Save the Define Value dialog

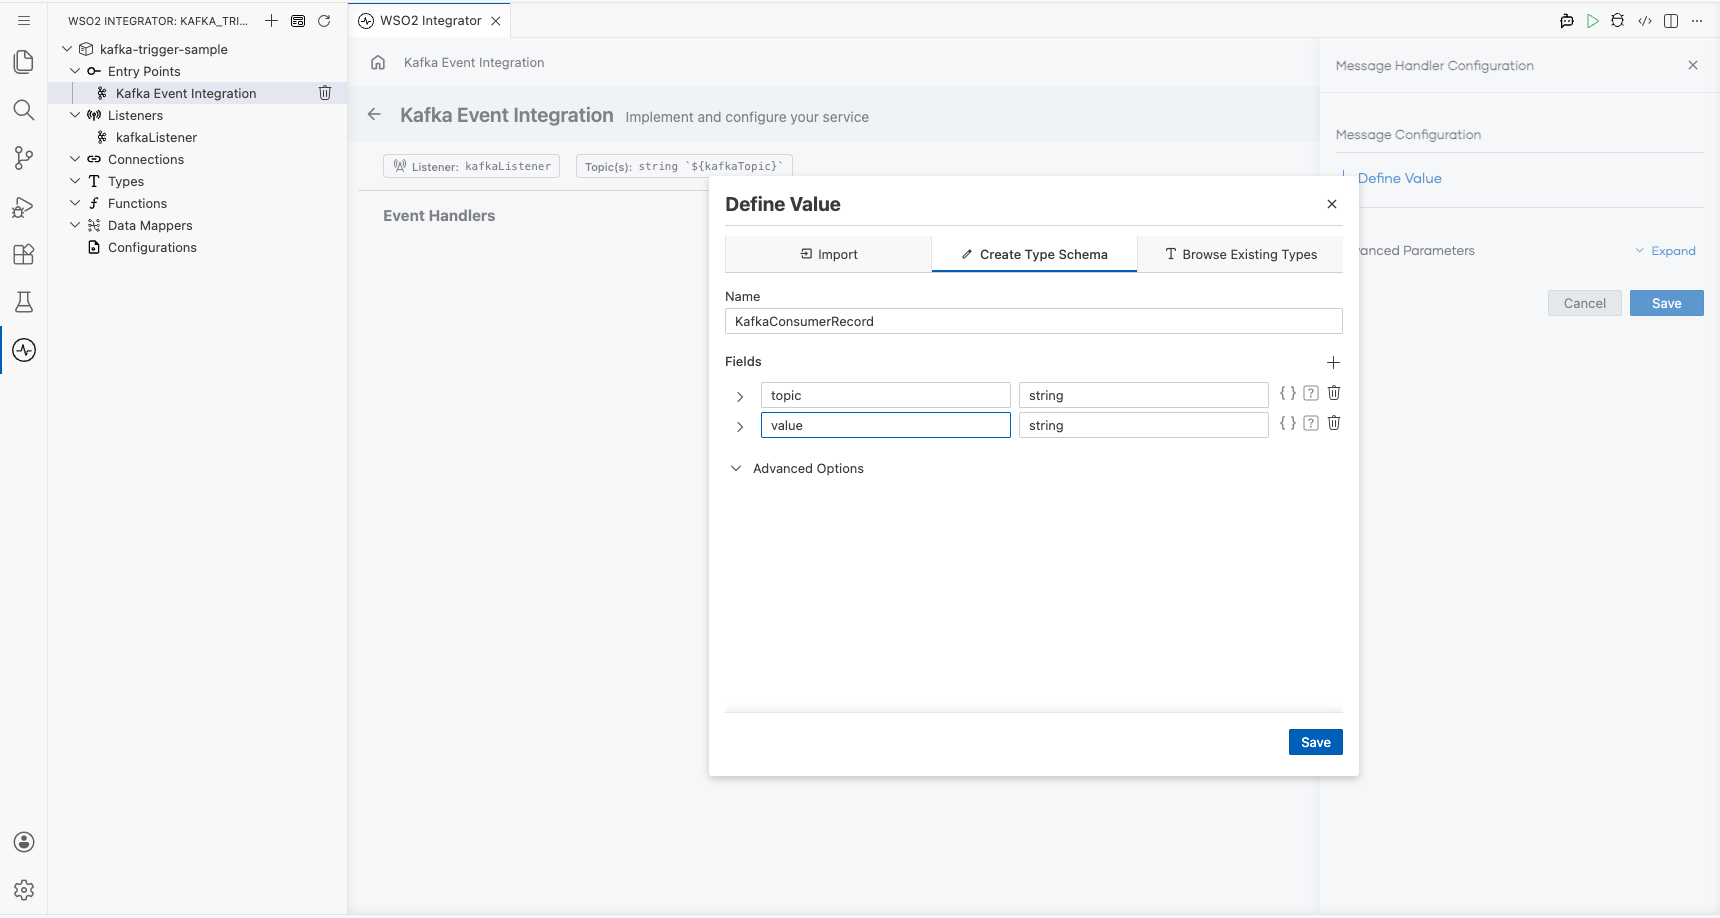point(1316,742)
